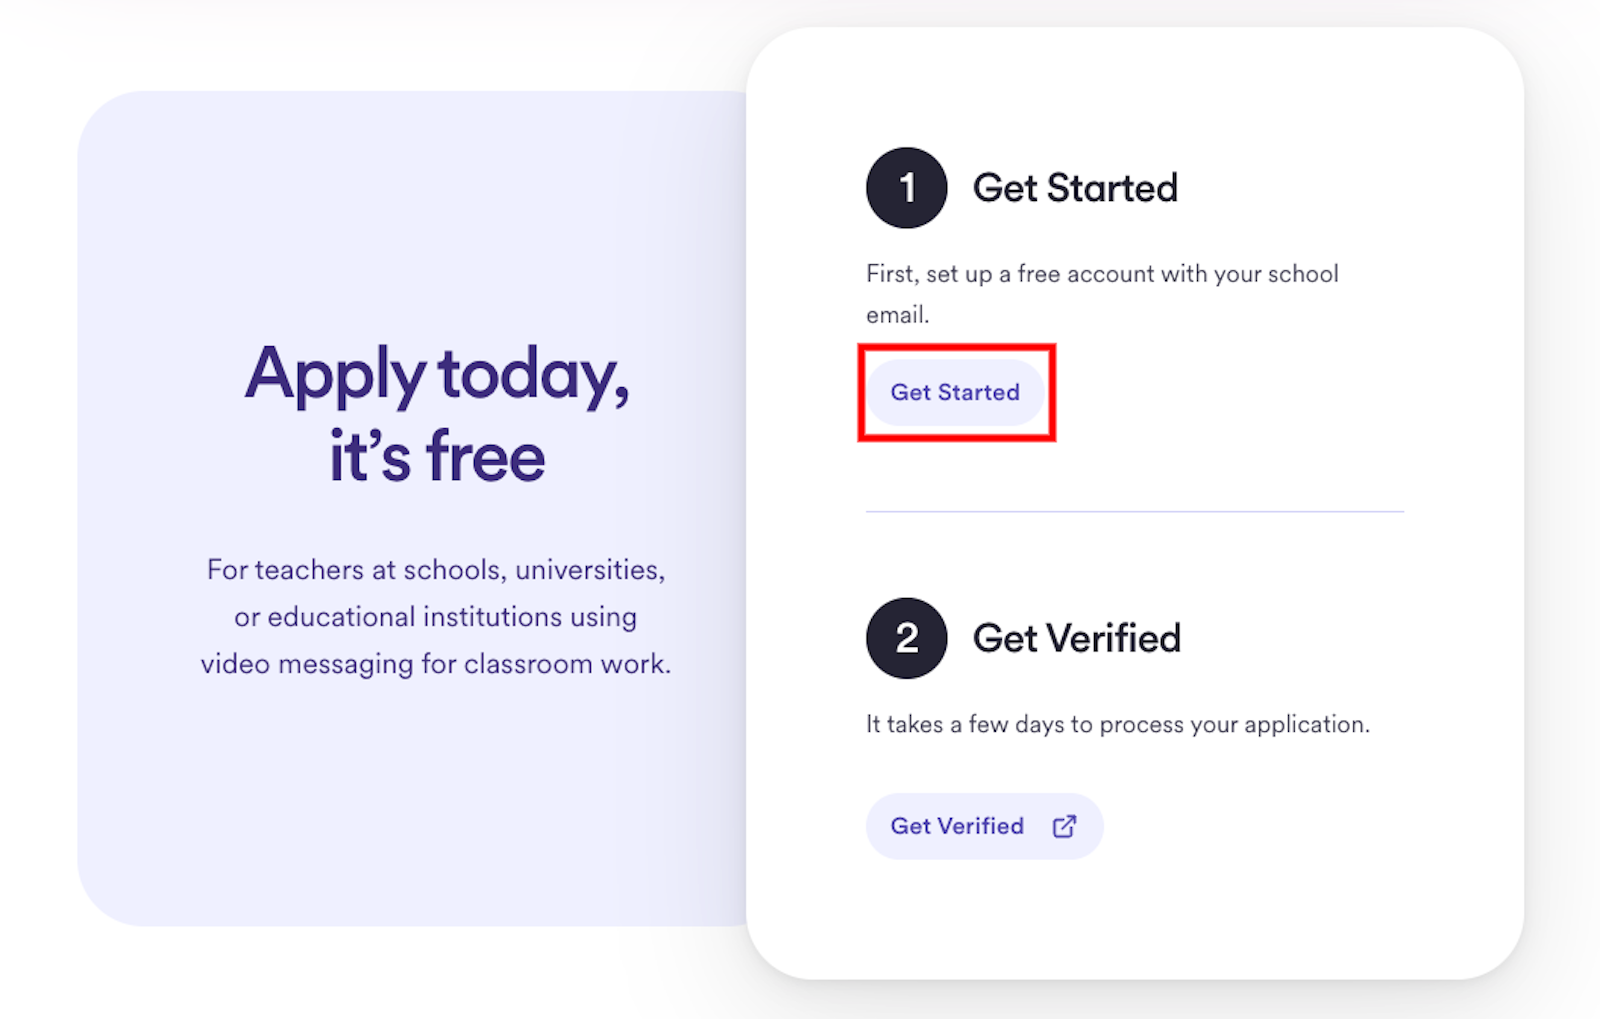Click the number 1 step circle
This screenshot has height=1019, width=1600.
click(906, 188)
